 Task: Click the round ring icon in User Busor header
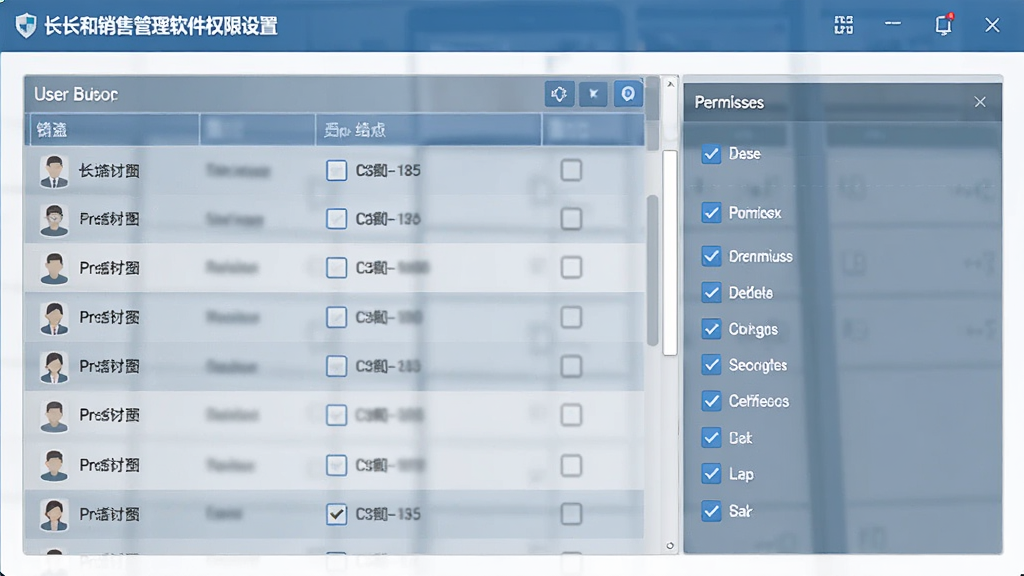[628, 94]
